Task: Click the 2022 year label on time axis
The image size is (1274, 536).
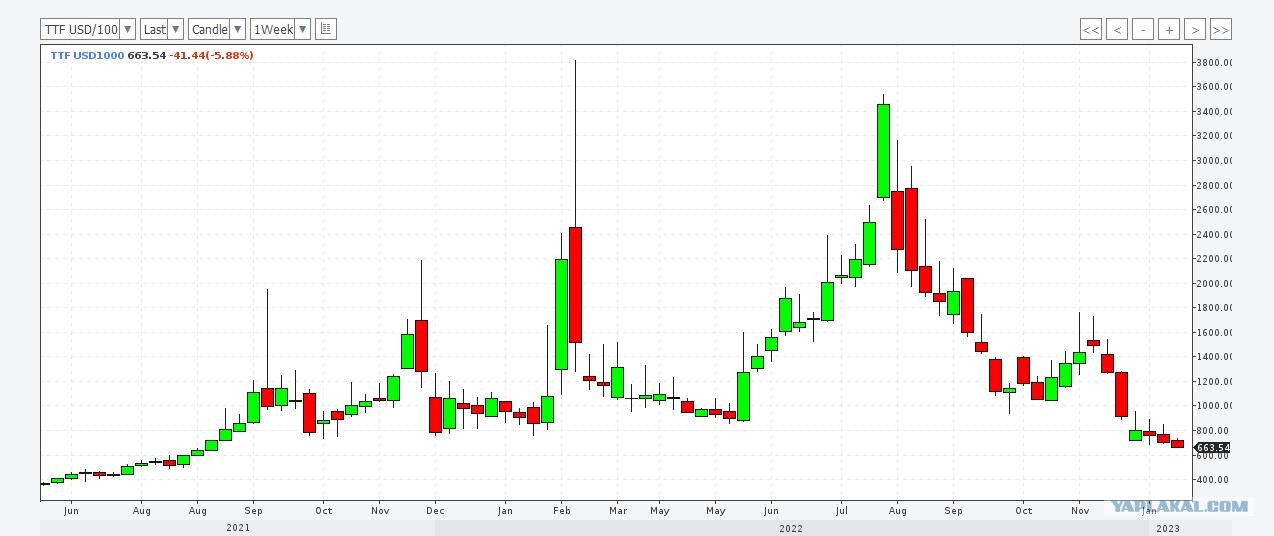Action: pos(790,528)
